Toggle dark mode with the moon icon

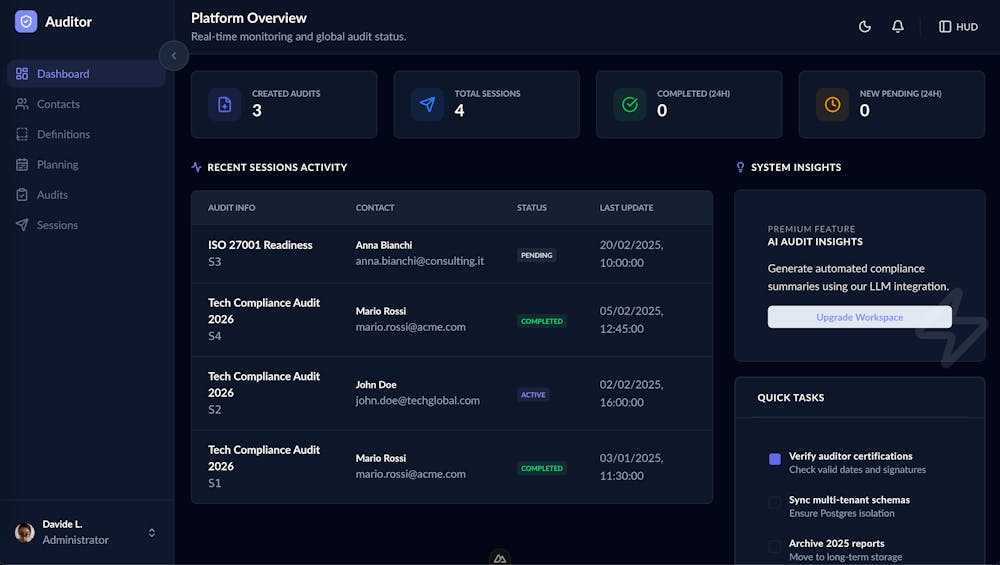click(865, 27)
